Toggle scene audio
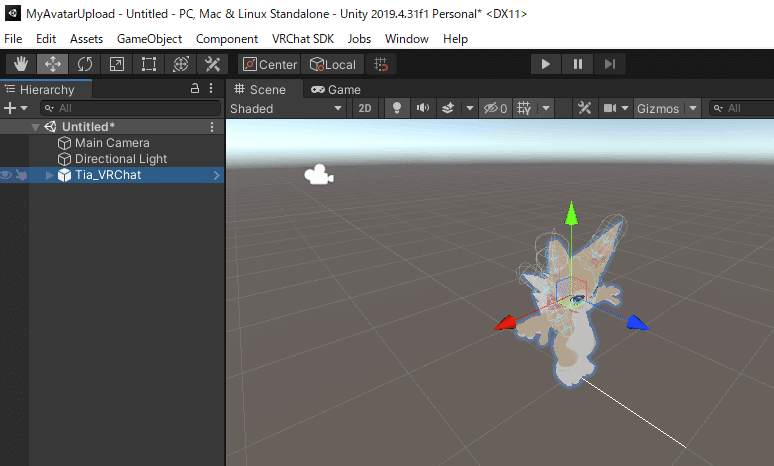 [423, 109]
